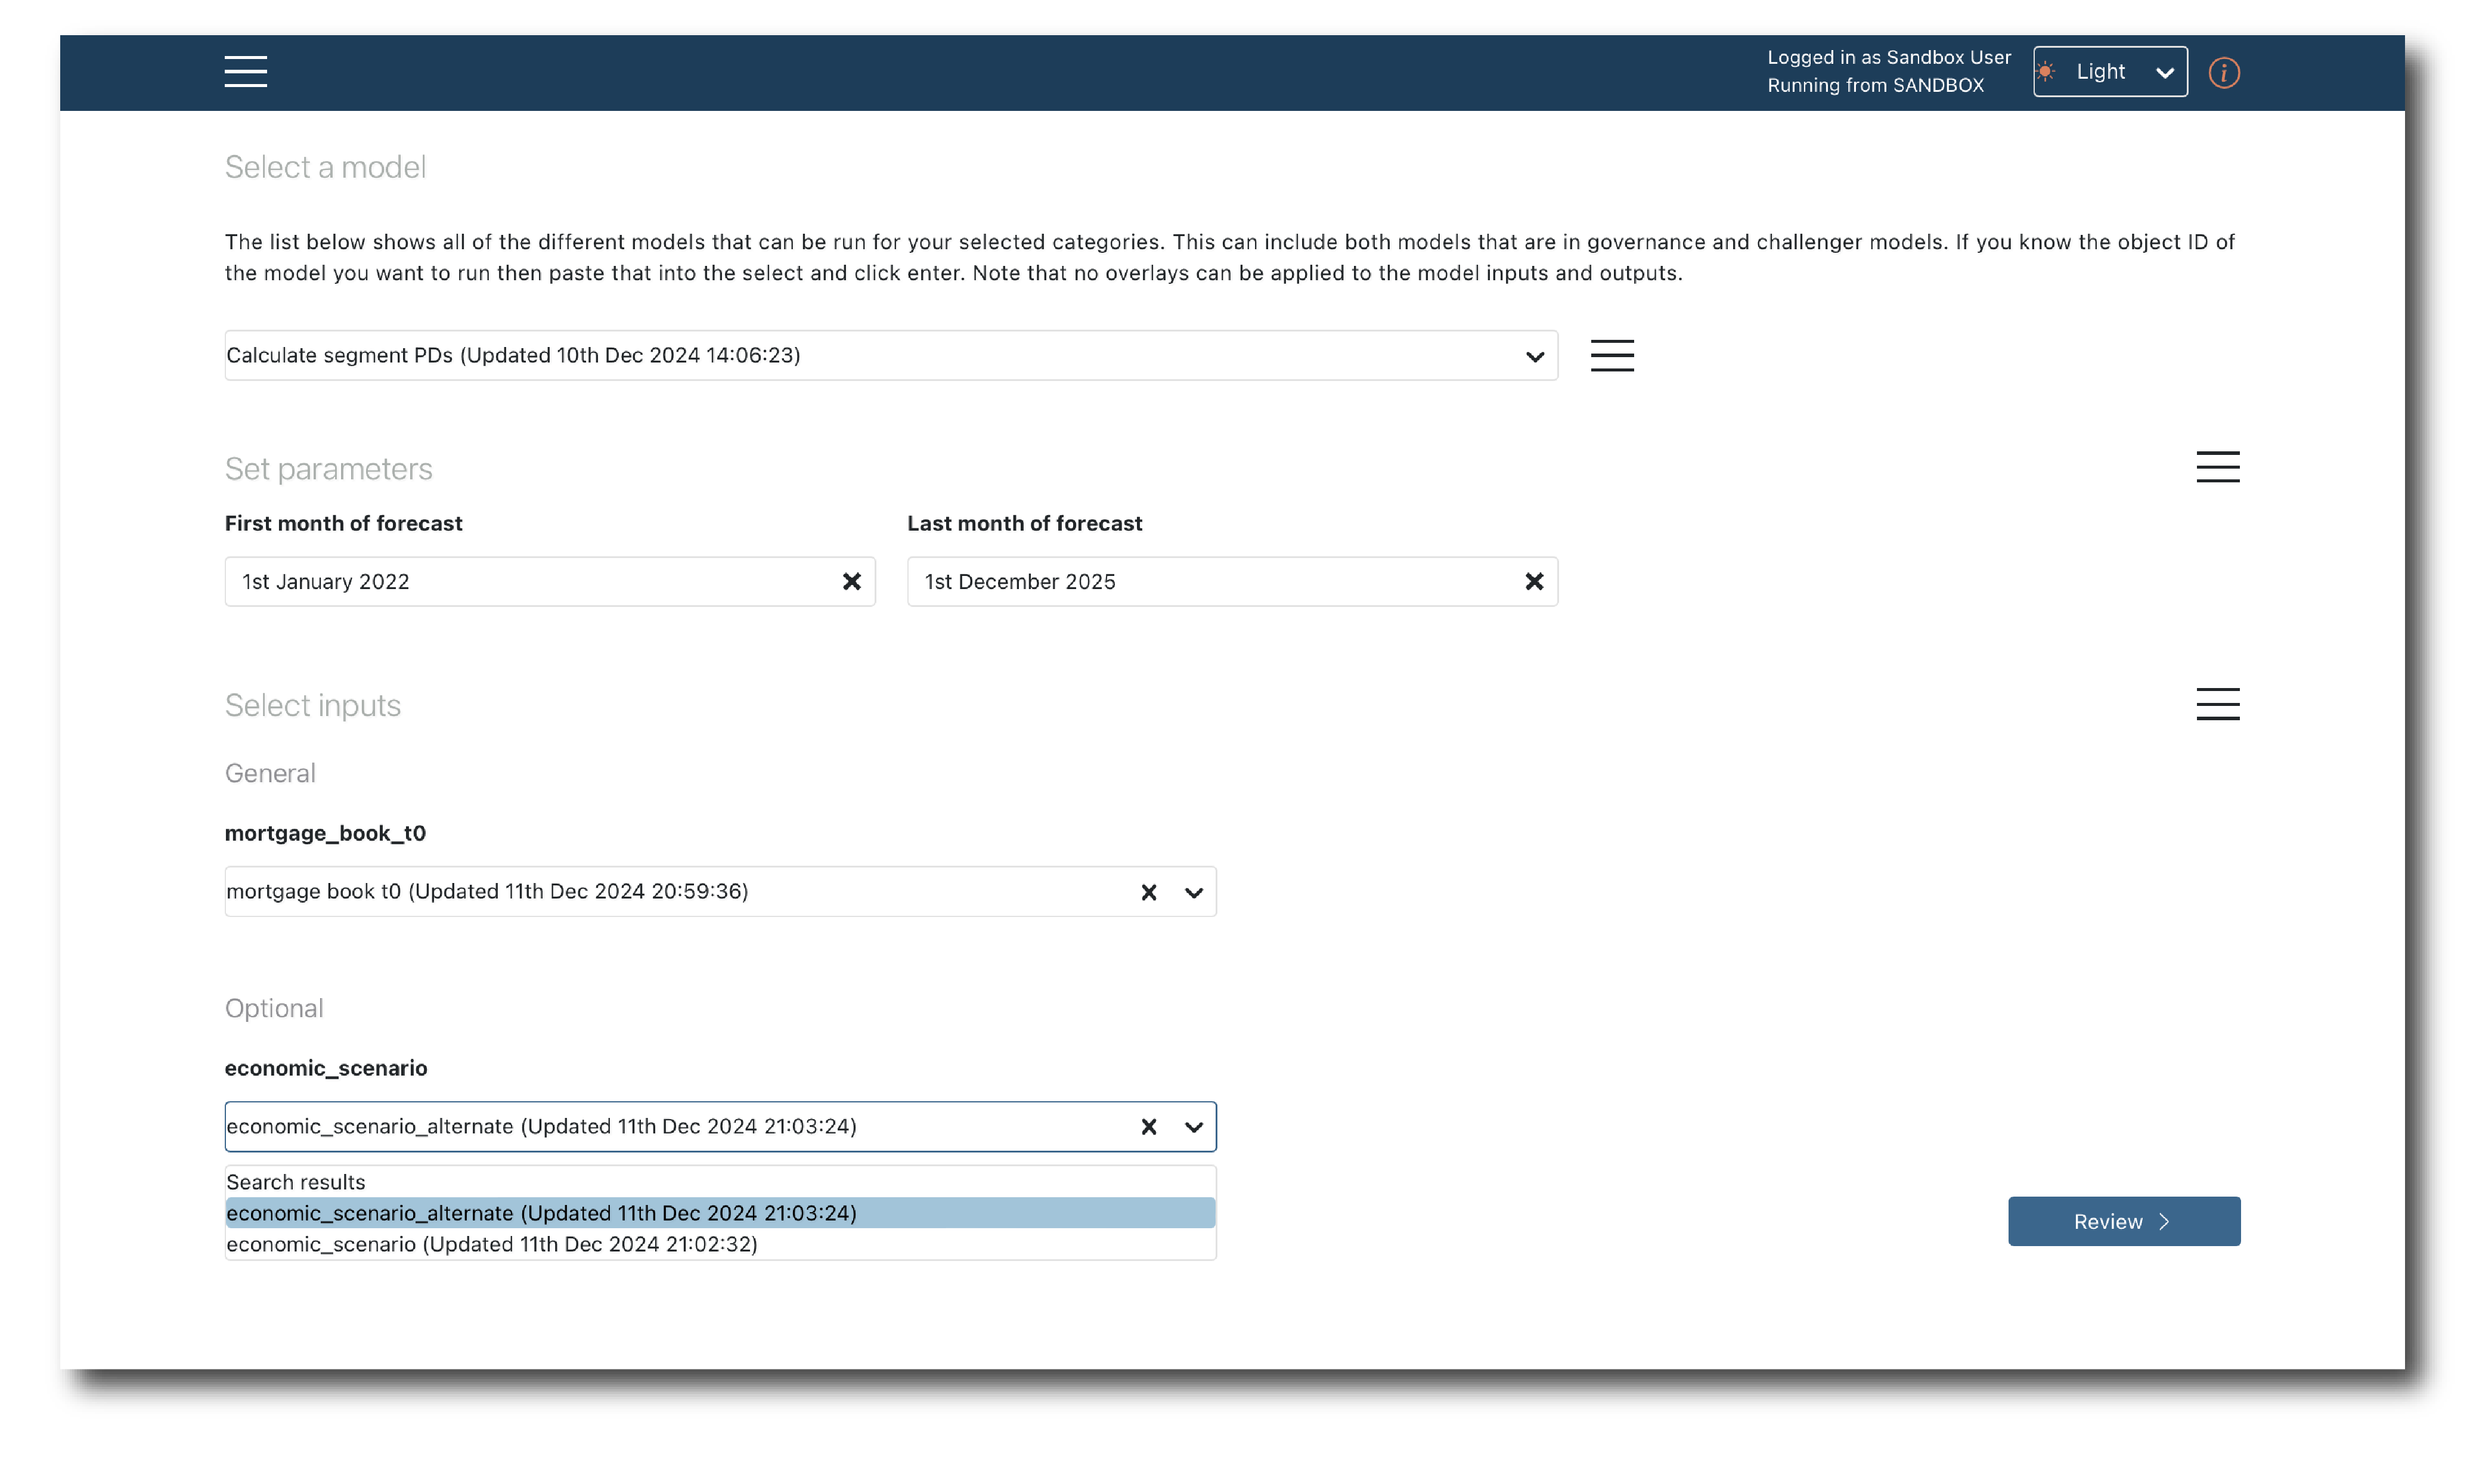Open the Select inputs section menu icon
Screen dimensions: 2470x1484
point(2216,704)
